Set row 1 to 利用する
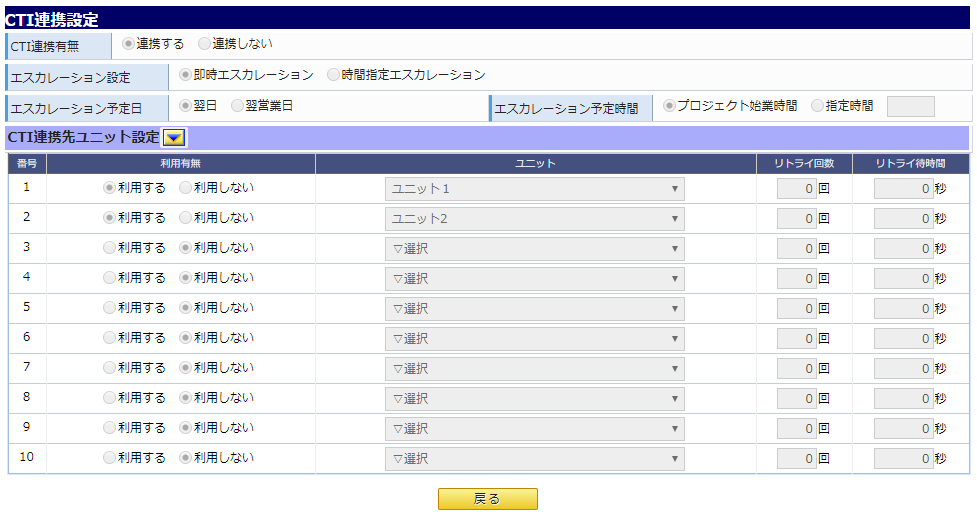Screen dimensions: 977x517 tap(109, 187)
